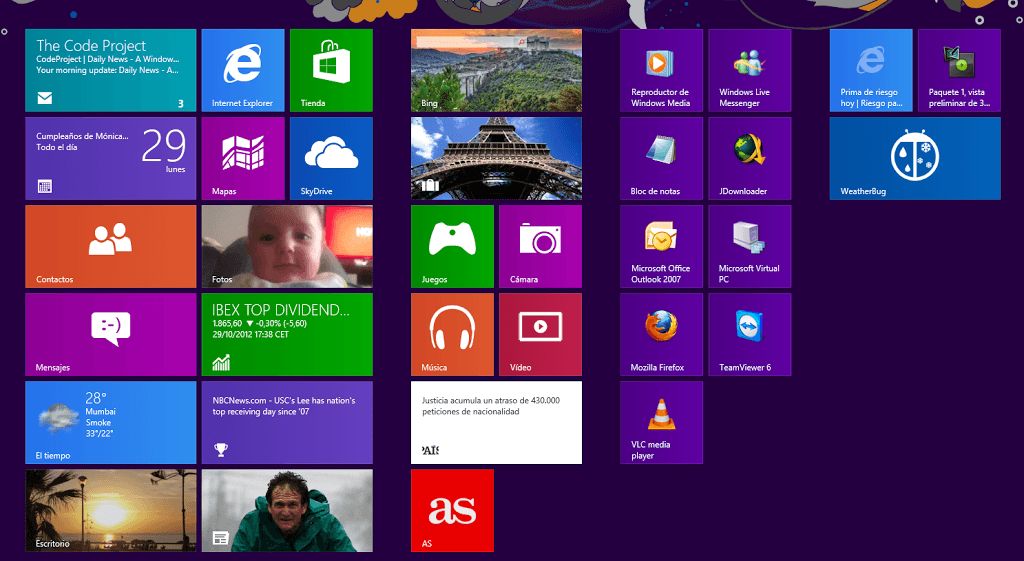Open Bloc de notas
The height and width of the screenshot is (561, 1024).
662,159
